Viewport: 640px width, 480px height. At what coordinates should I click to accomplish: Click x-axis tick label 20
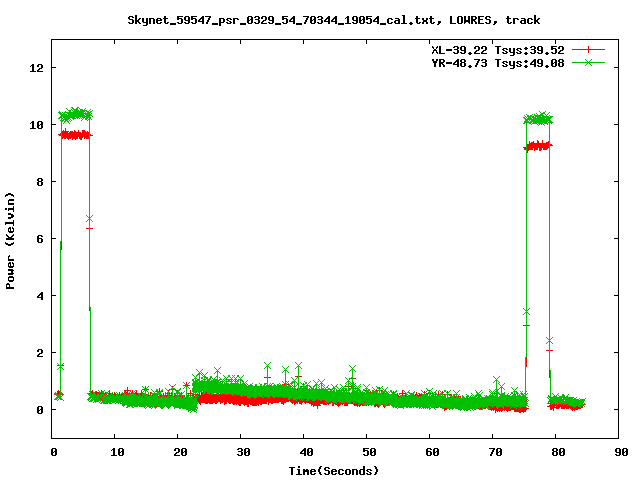pos(180,452)
